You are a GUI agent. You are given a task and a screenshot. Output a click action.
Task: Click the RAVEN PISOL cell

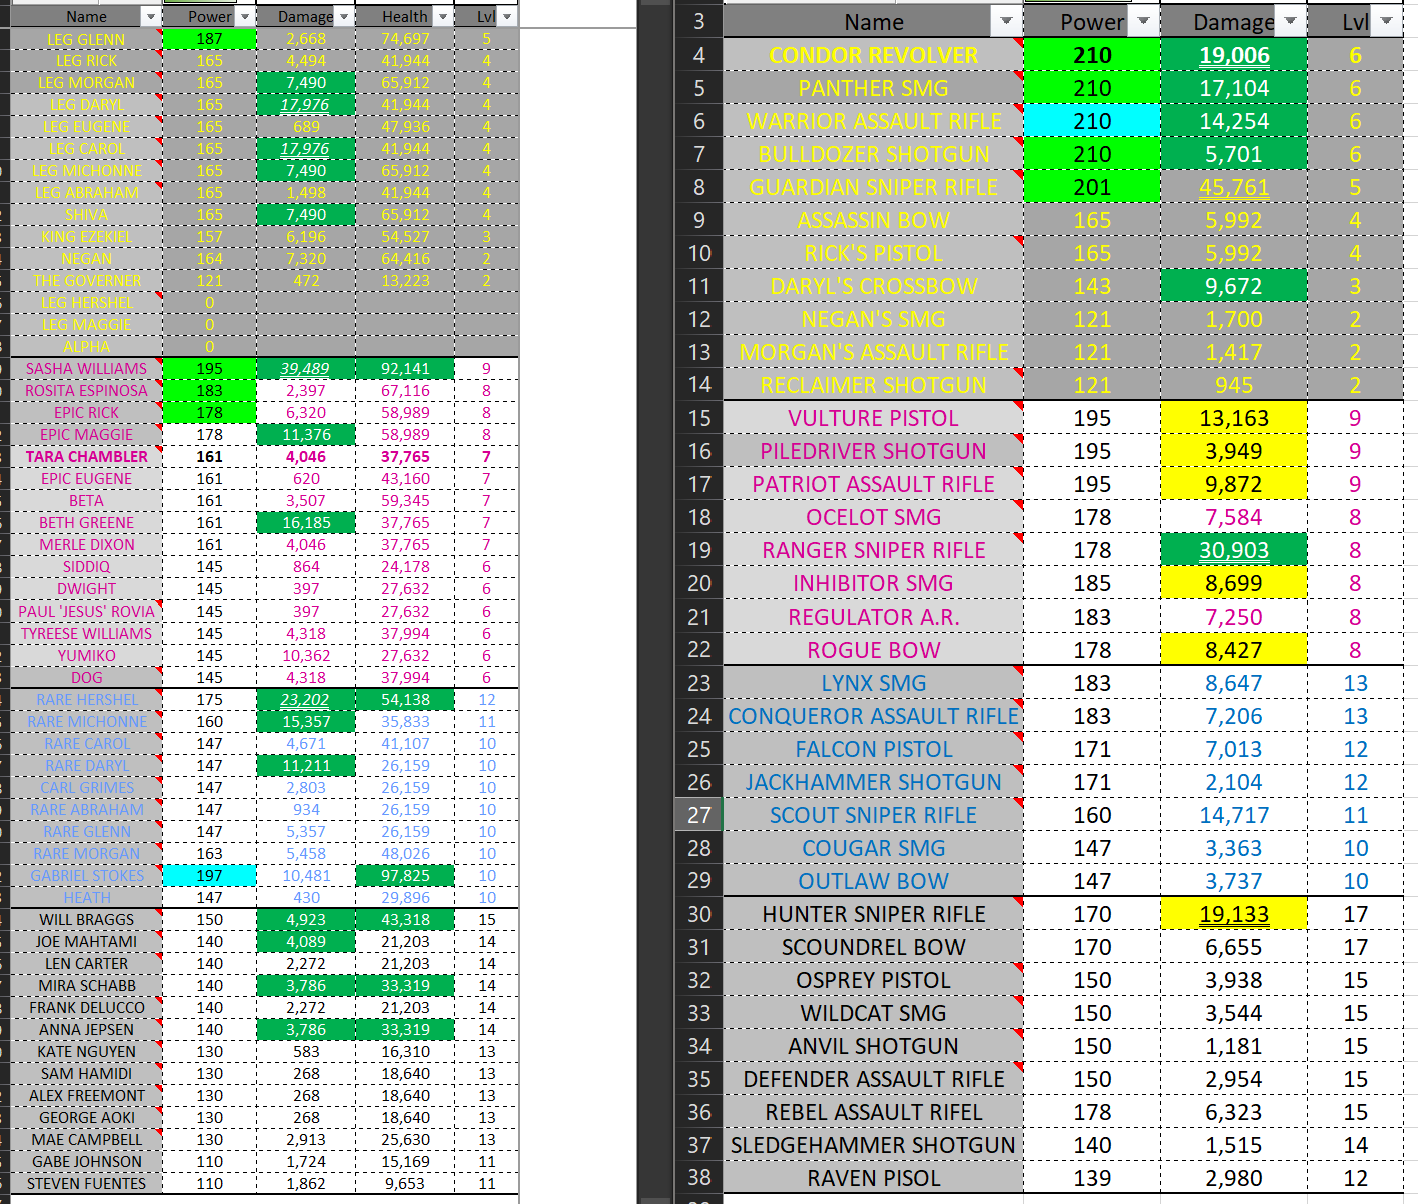click(873, 1178)
